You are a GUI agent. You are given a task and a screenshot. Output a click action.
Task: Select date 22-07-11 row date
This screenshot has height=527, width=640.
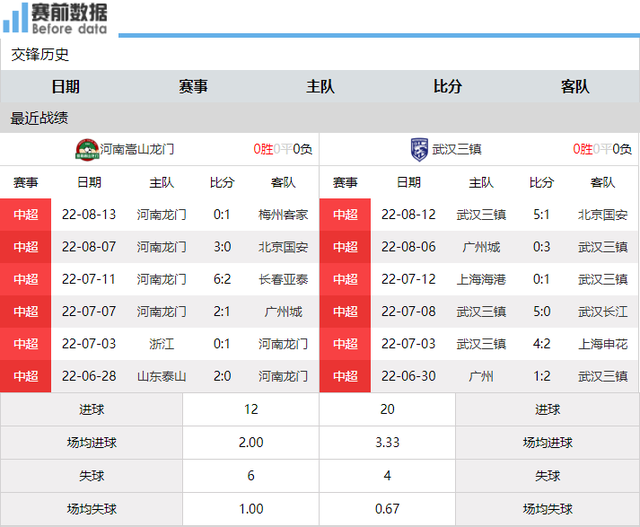[x=89, y=279]
